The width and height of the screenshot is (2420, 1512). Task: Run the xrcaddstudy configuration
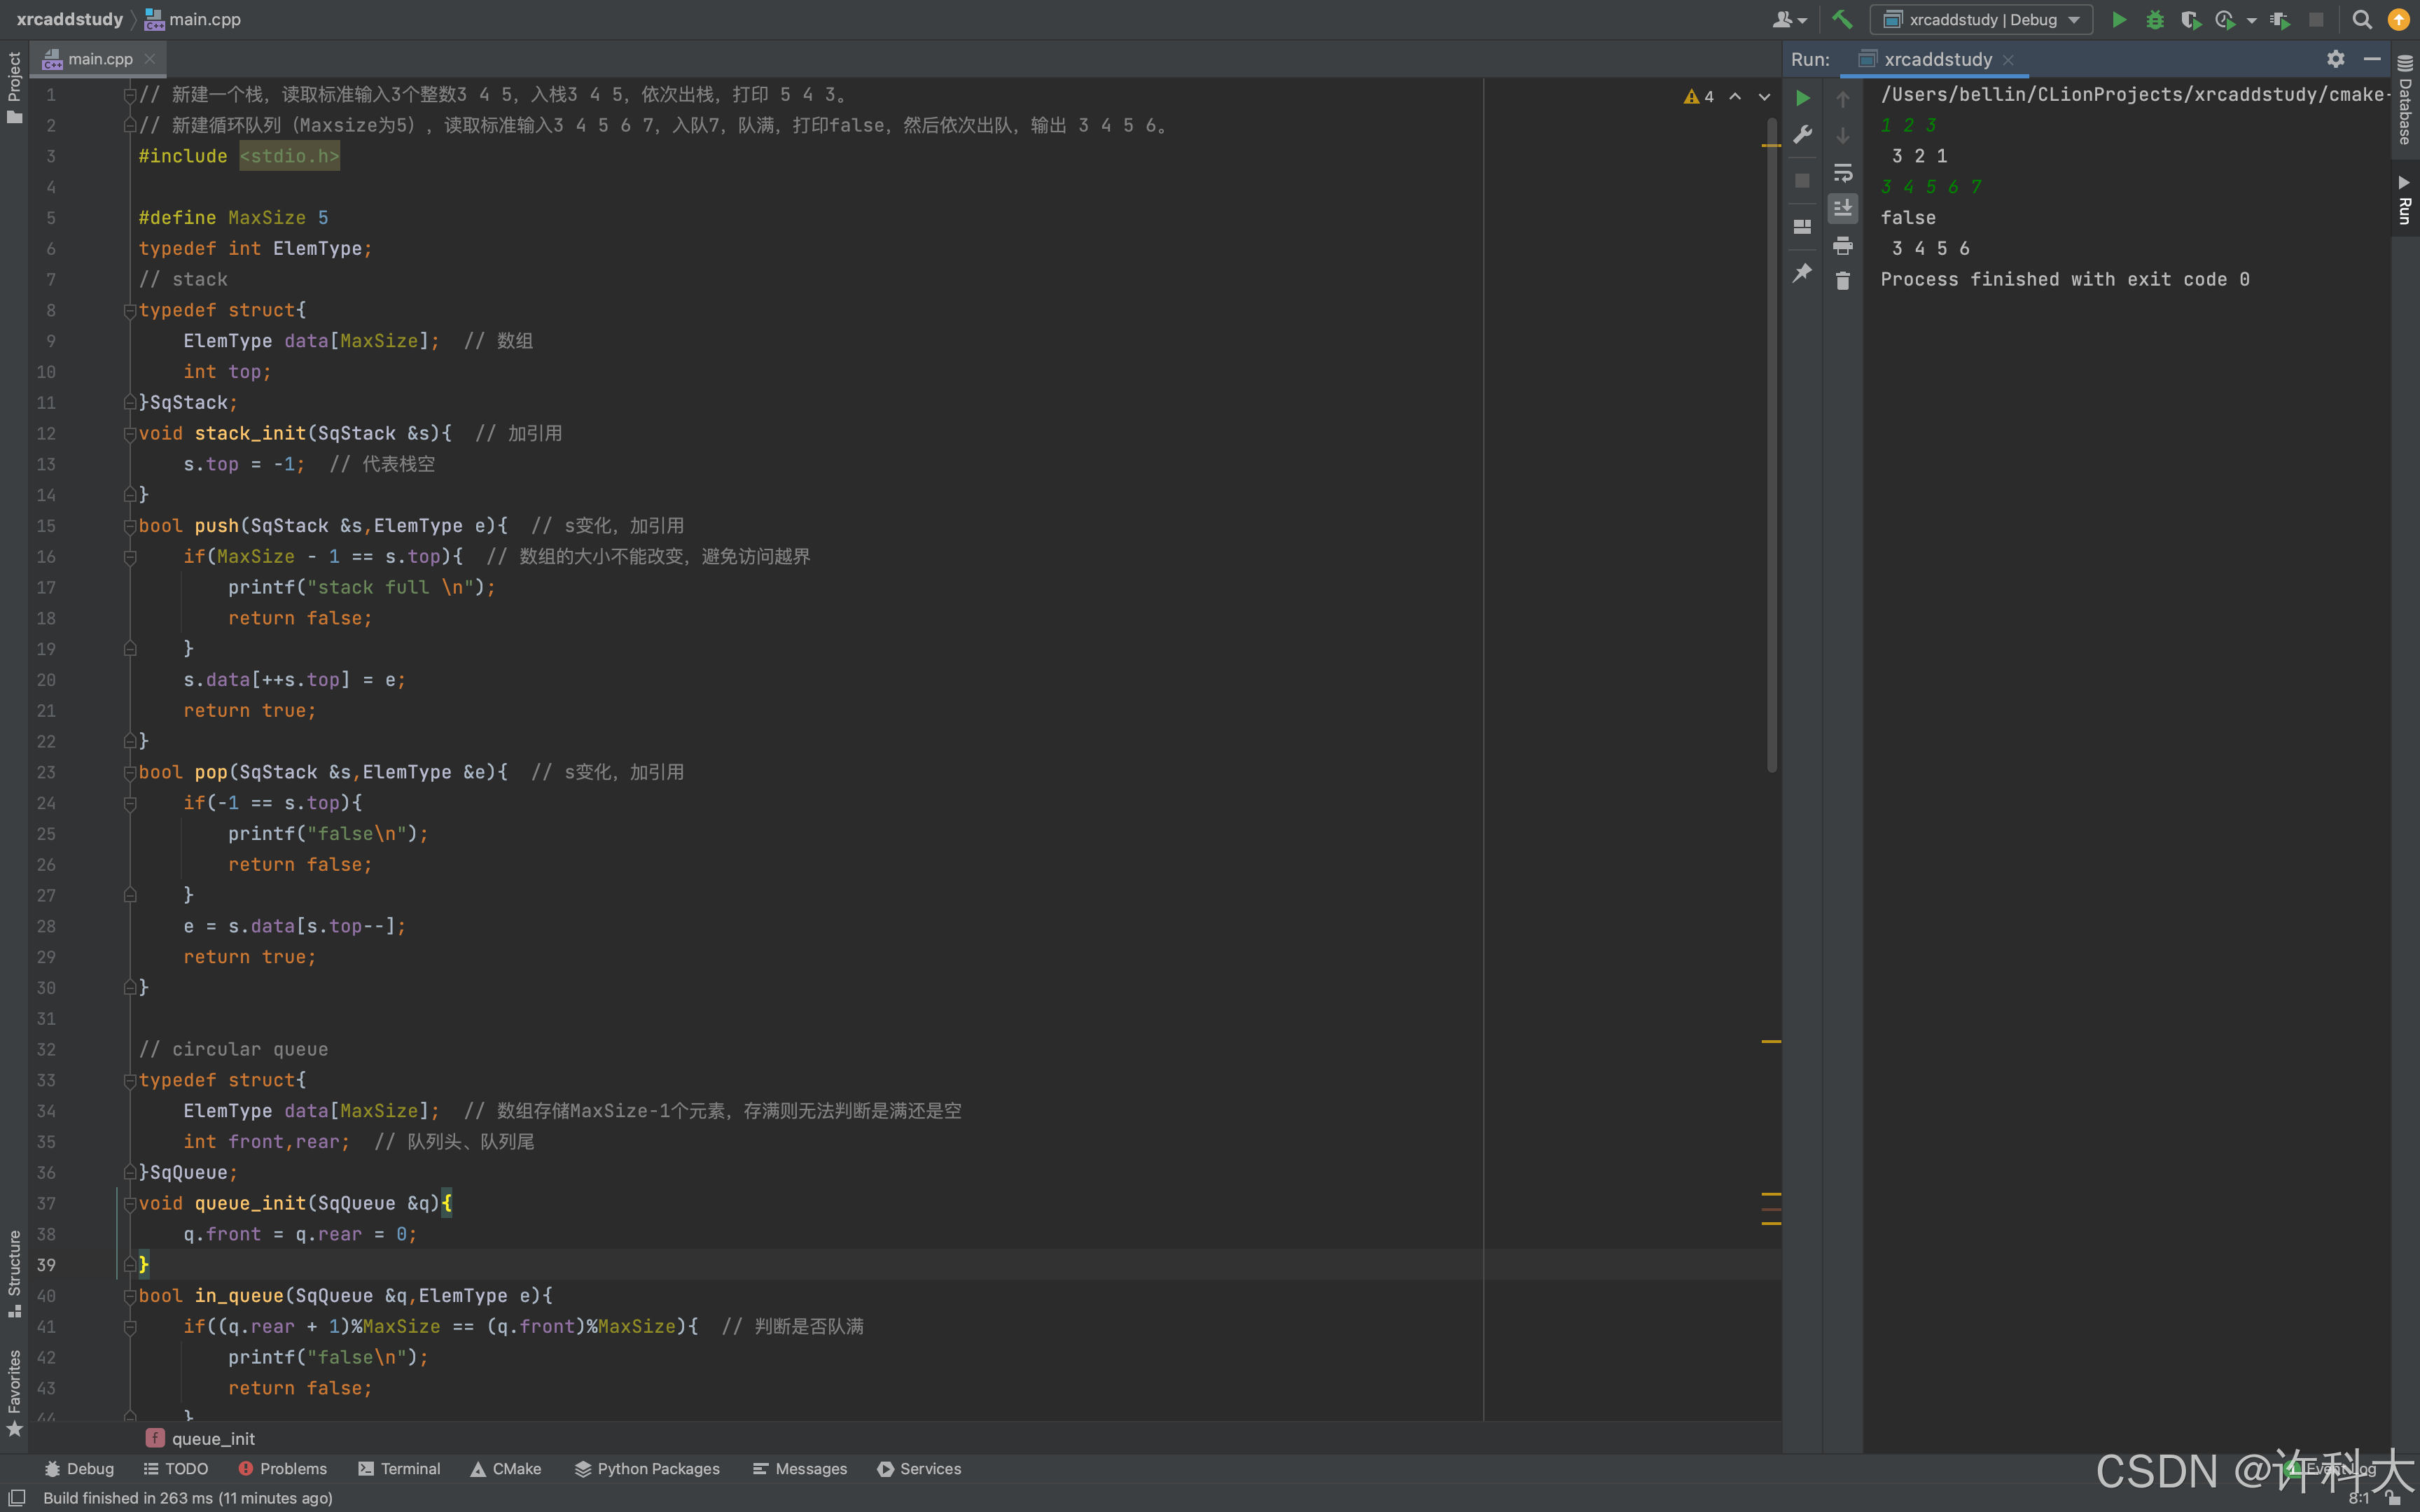[x=2118, y=19]
